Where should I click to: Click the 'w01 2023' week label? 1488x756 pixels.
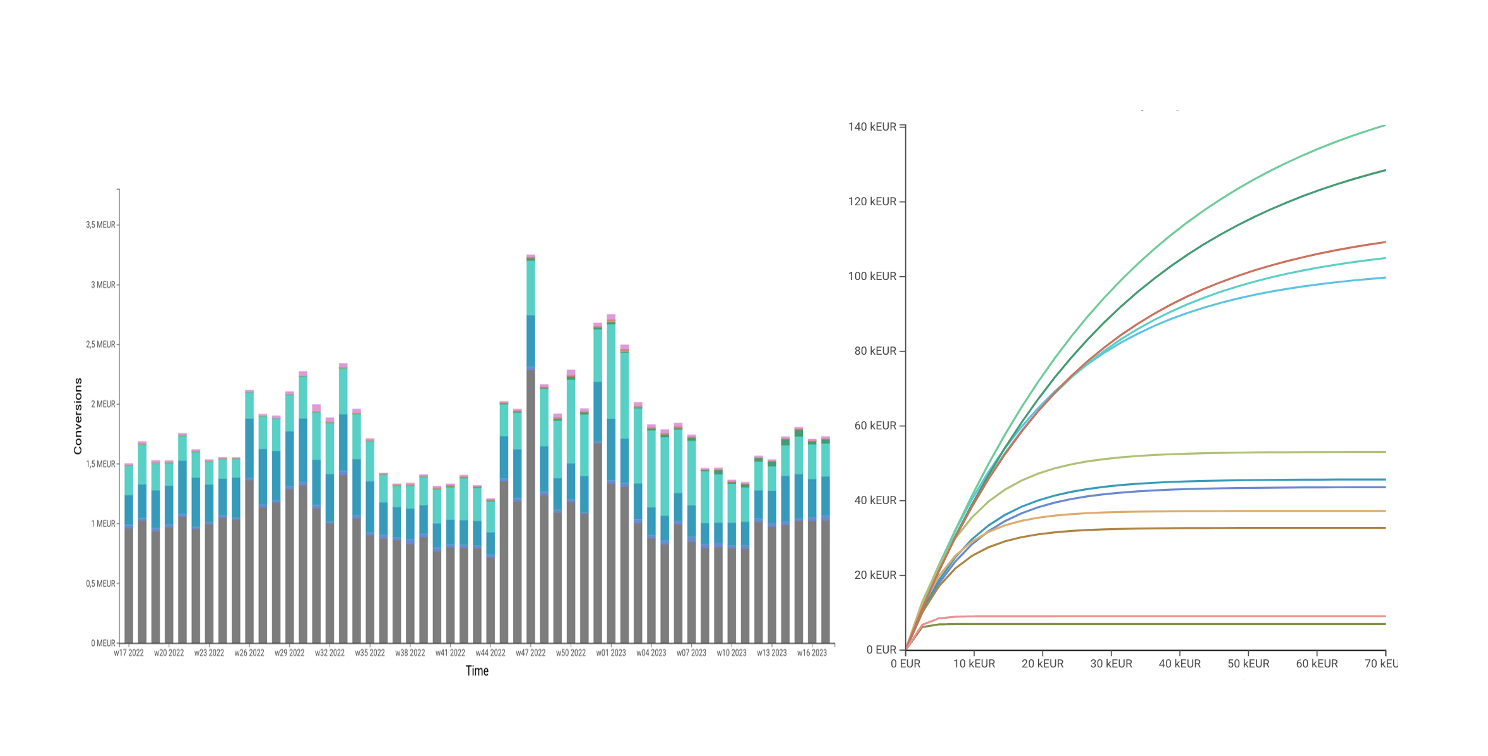click(611, 653)
